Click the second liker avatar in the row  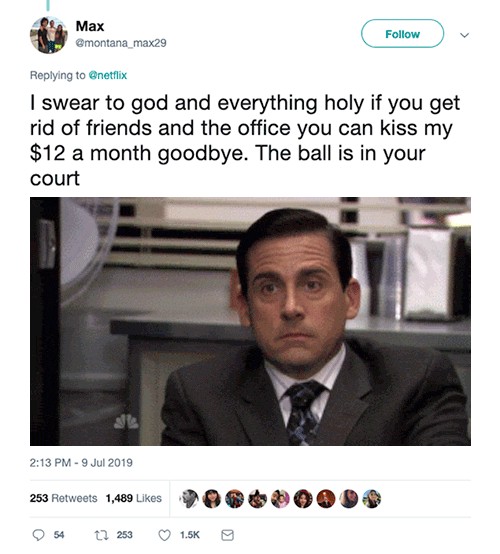click(212, 499)
